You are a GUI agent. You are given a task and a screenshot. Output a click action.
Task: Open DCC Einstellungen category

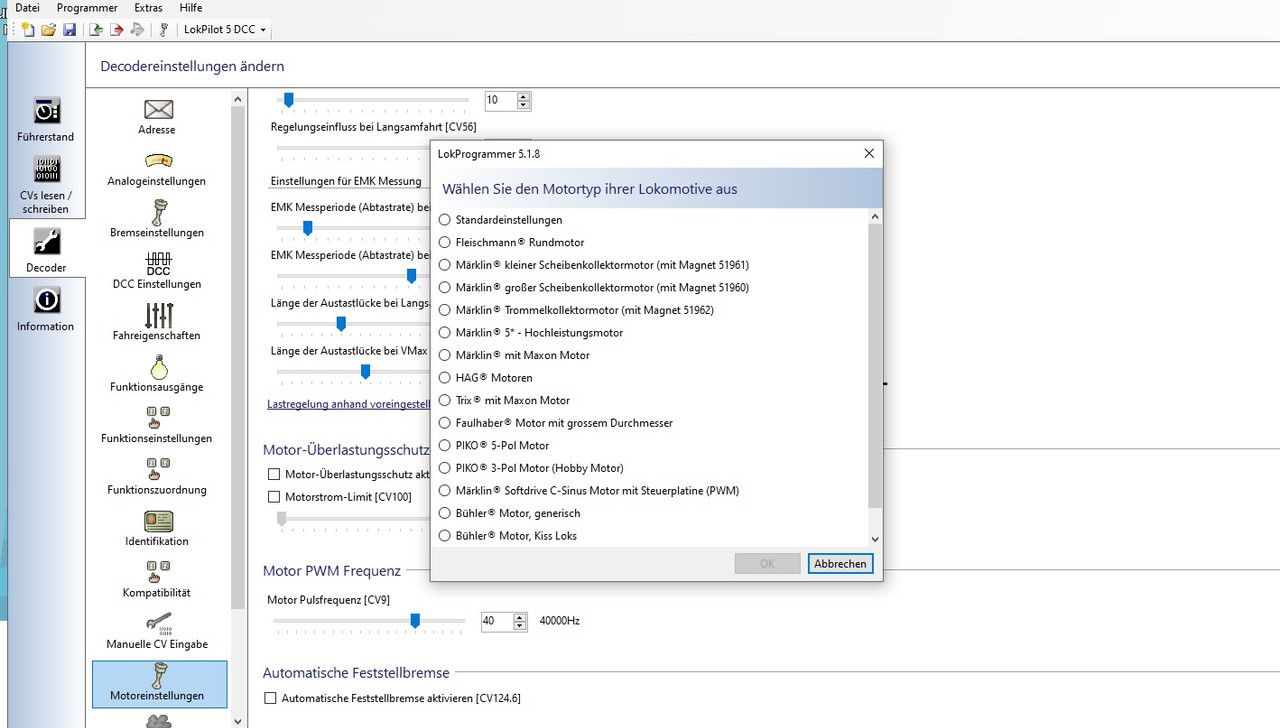(157, 272)
